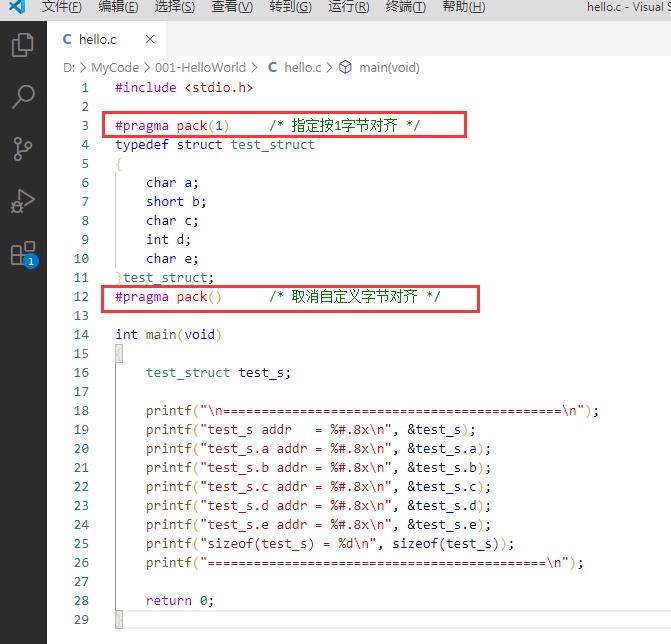Click the 'short b;' member line
Image resolution: width=671 pixels, height=644 pixels.
(176, 202)
